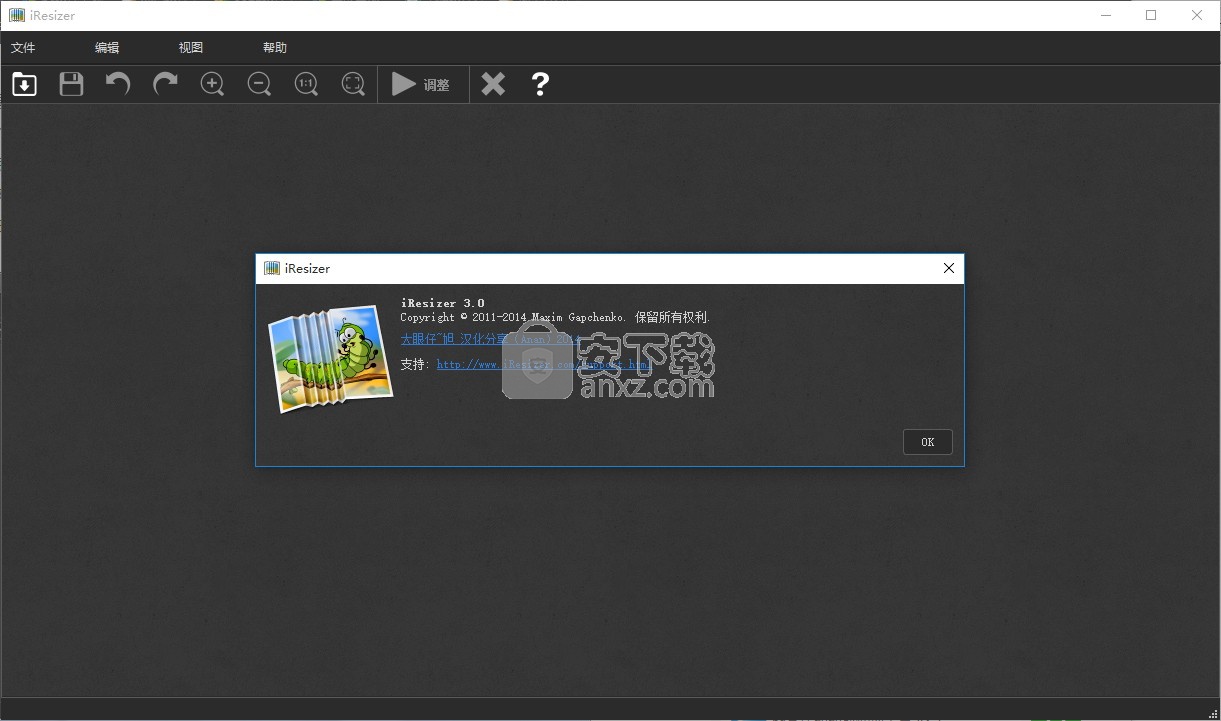This screenshot has height=721, width=1221.
Task: Click the X cancel icon in toolbar
Action: tap(493, 84)
